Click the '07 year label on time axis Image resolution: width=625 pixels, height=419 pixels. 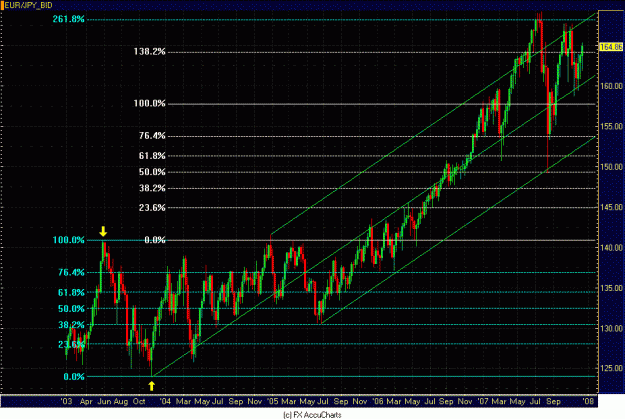point(483,401)
